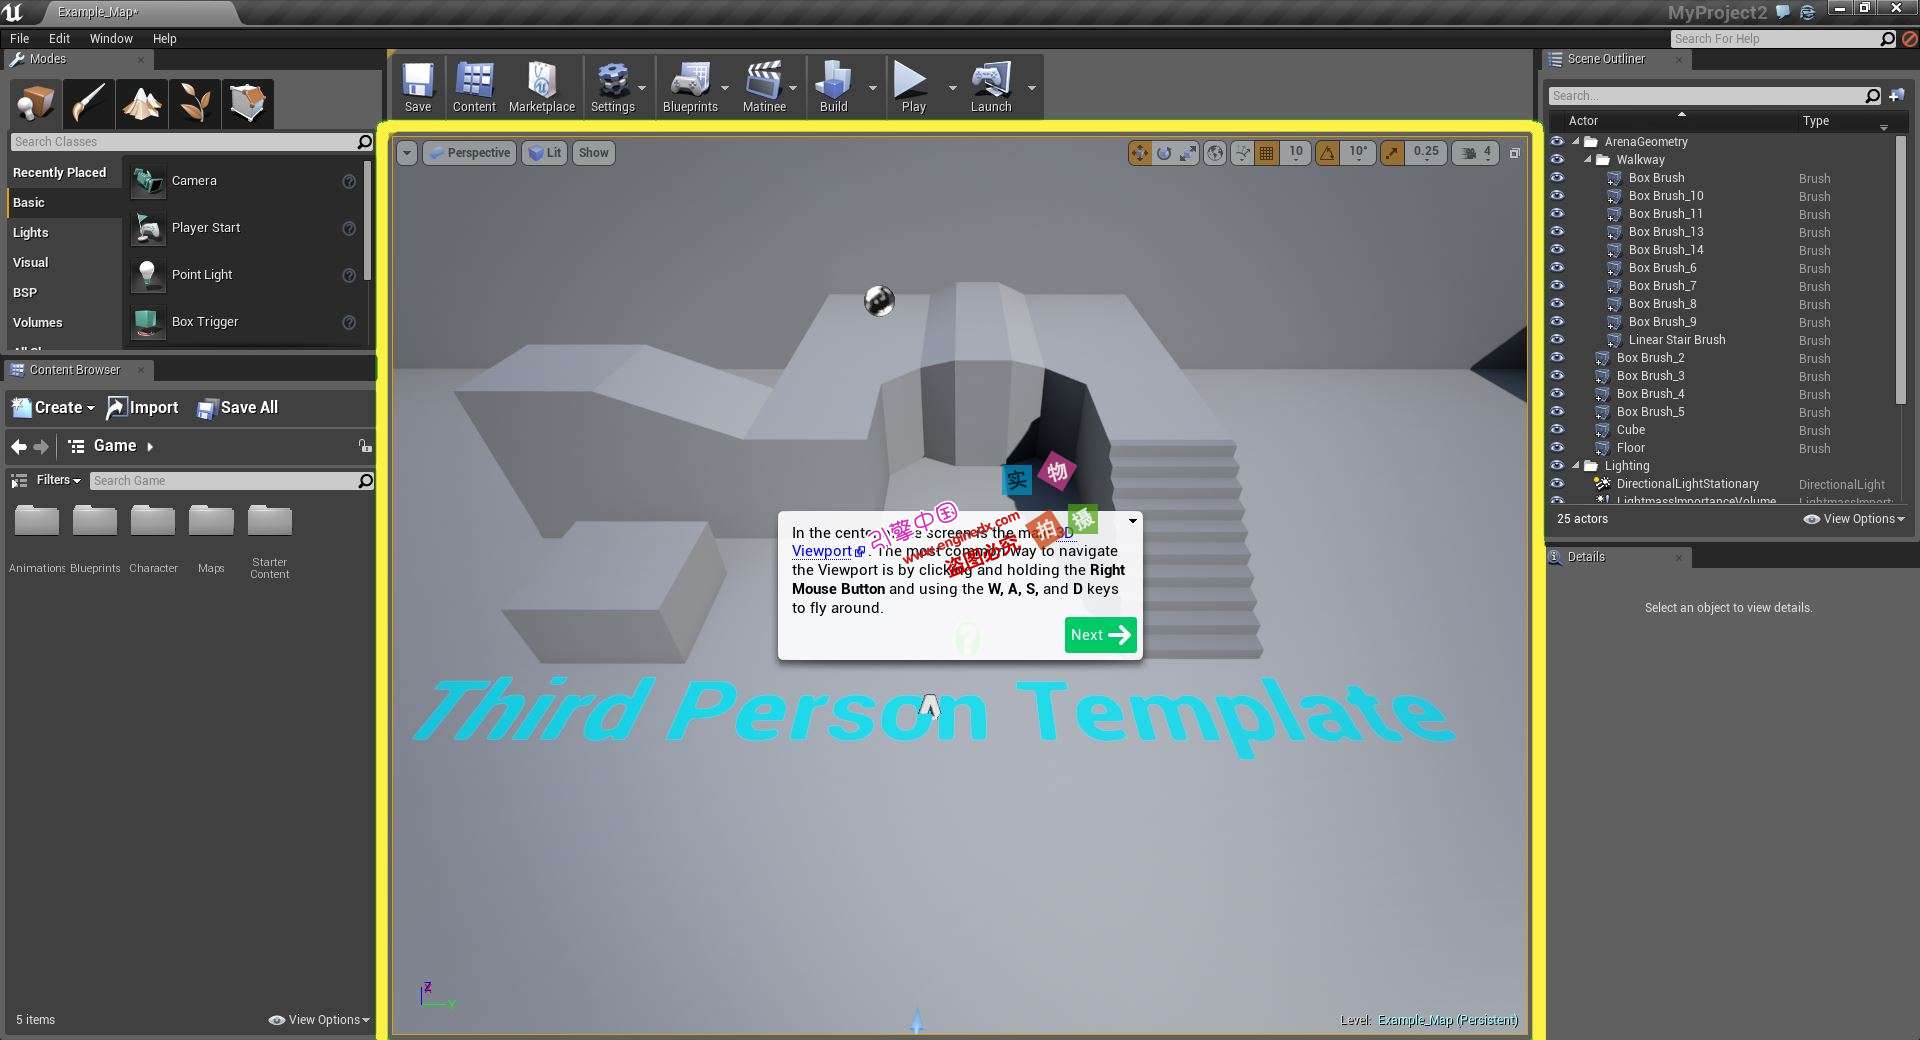This screenshot has width=1920, height=1040.
Task: Collapse the Lighting folder in outliner
Action: pos(1576,466)
